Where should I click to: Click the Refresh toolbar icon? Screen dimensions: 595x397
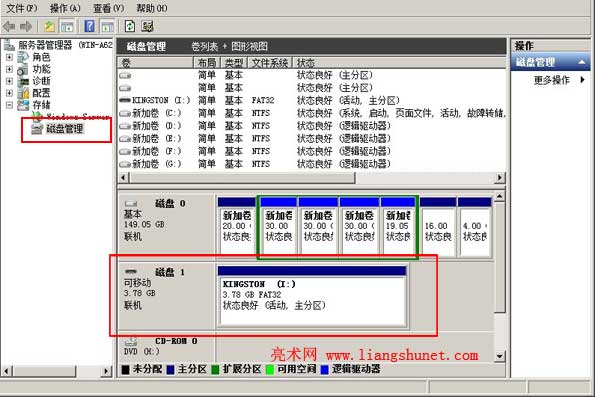click(x=130, y=26)
